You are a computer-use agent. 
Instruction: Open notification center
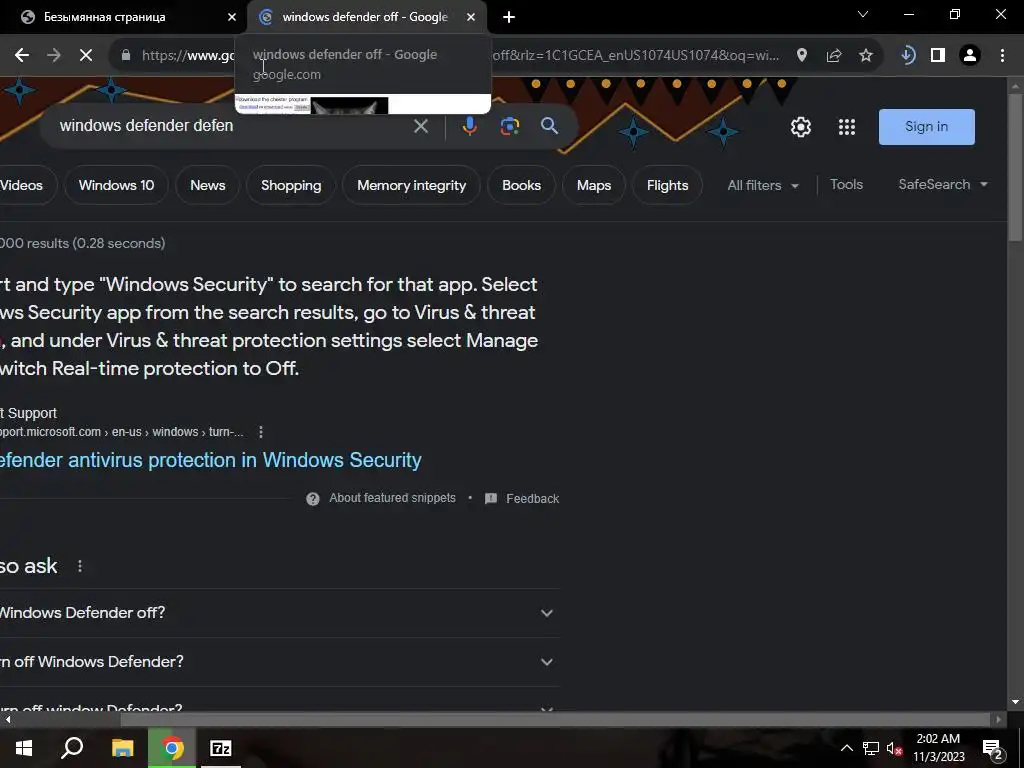tap(992, 748)
